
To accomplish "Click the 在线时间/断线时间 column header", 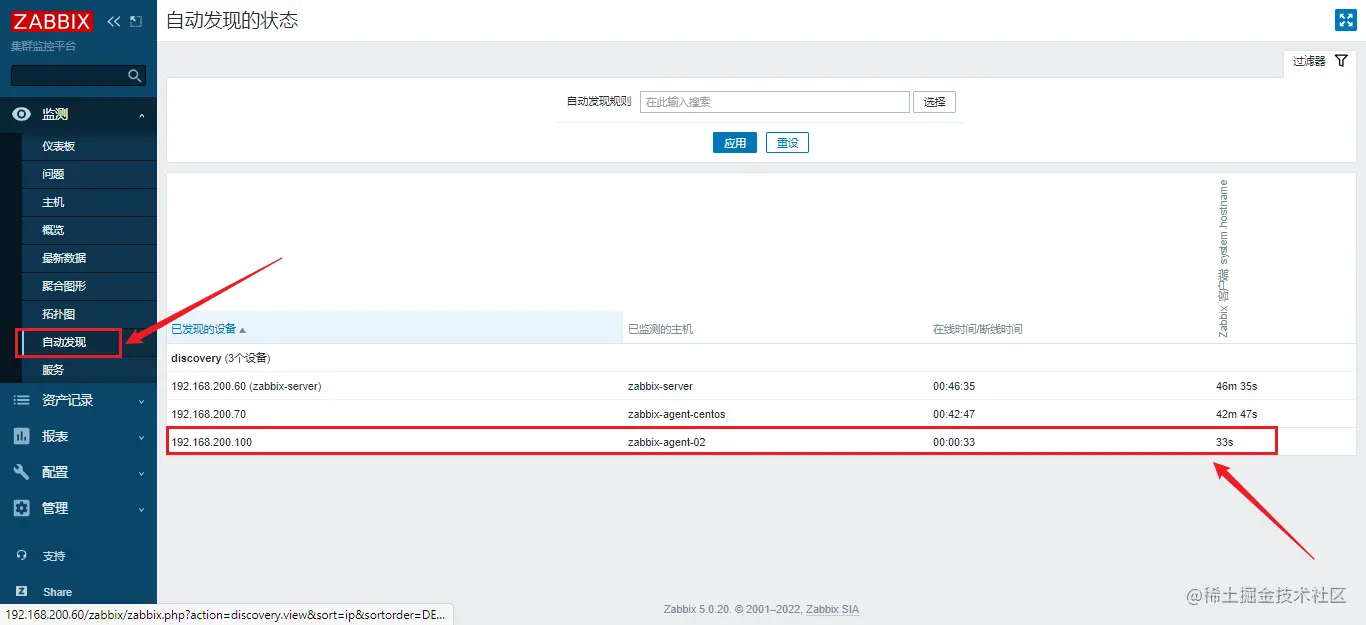I will pos(977,329).
